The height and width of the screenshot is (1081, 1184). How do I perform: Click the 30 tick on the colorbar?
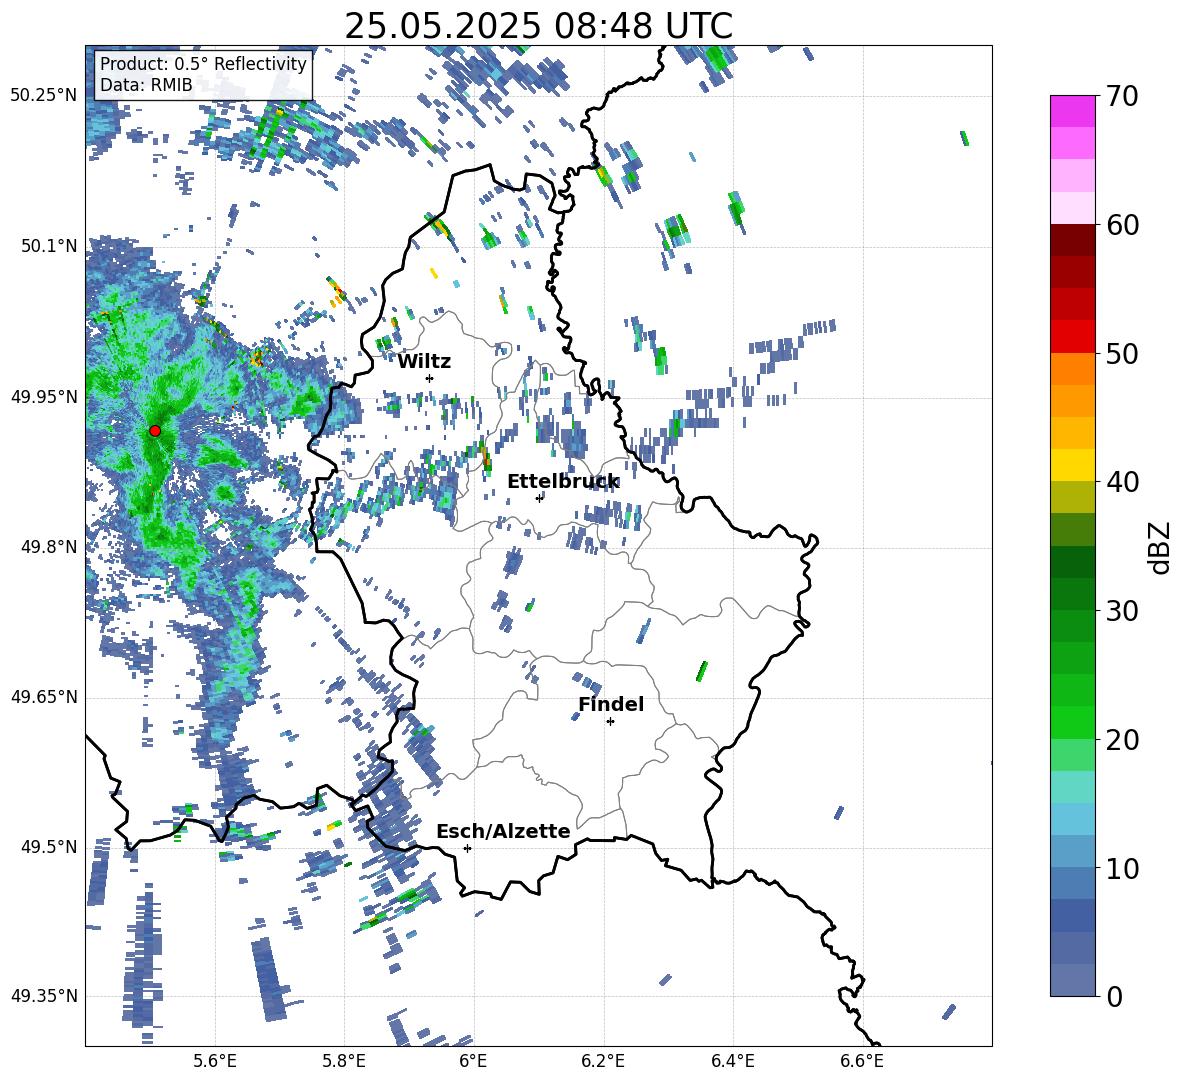pyautogui.click(x=1122, y=611)
